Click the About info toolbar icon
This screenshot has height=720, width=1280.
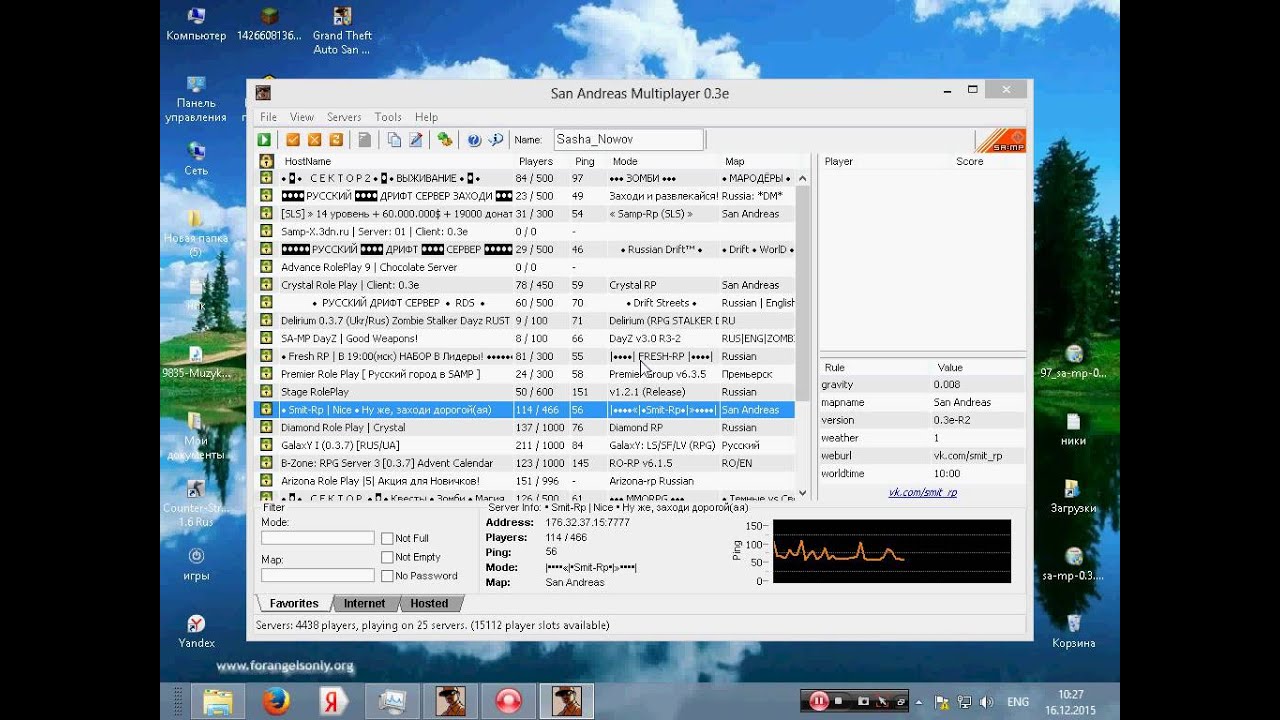495,140
